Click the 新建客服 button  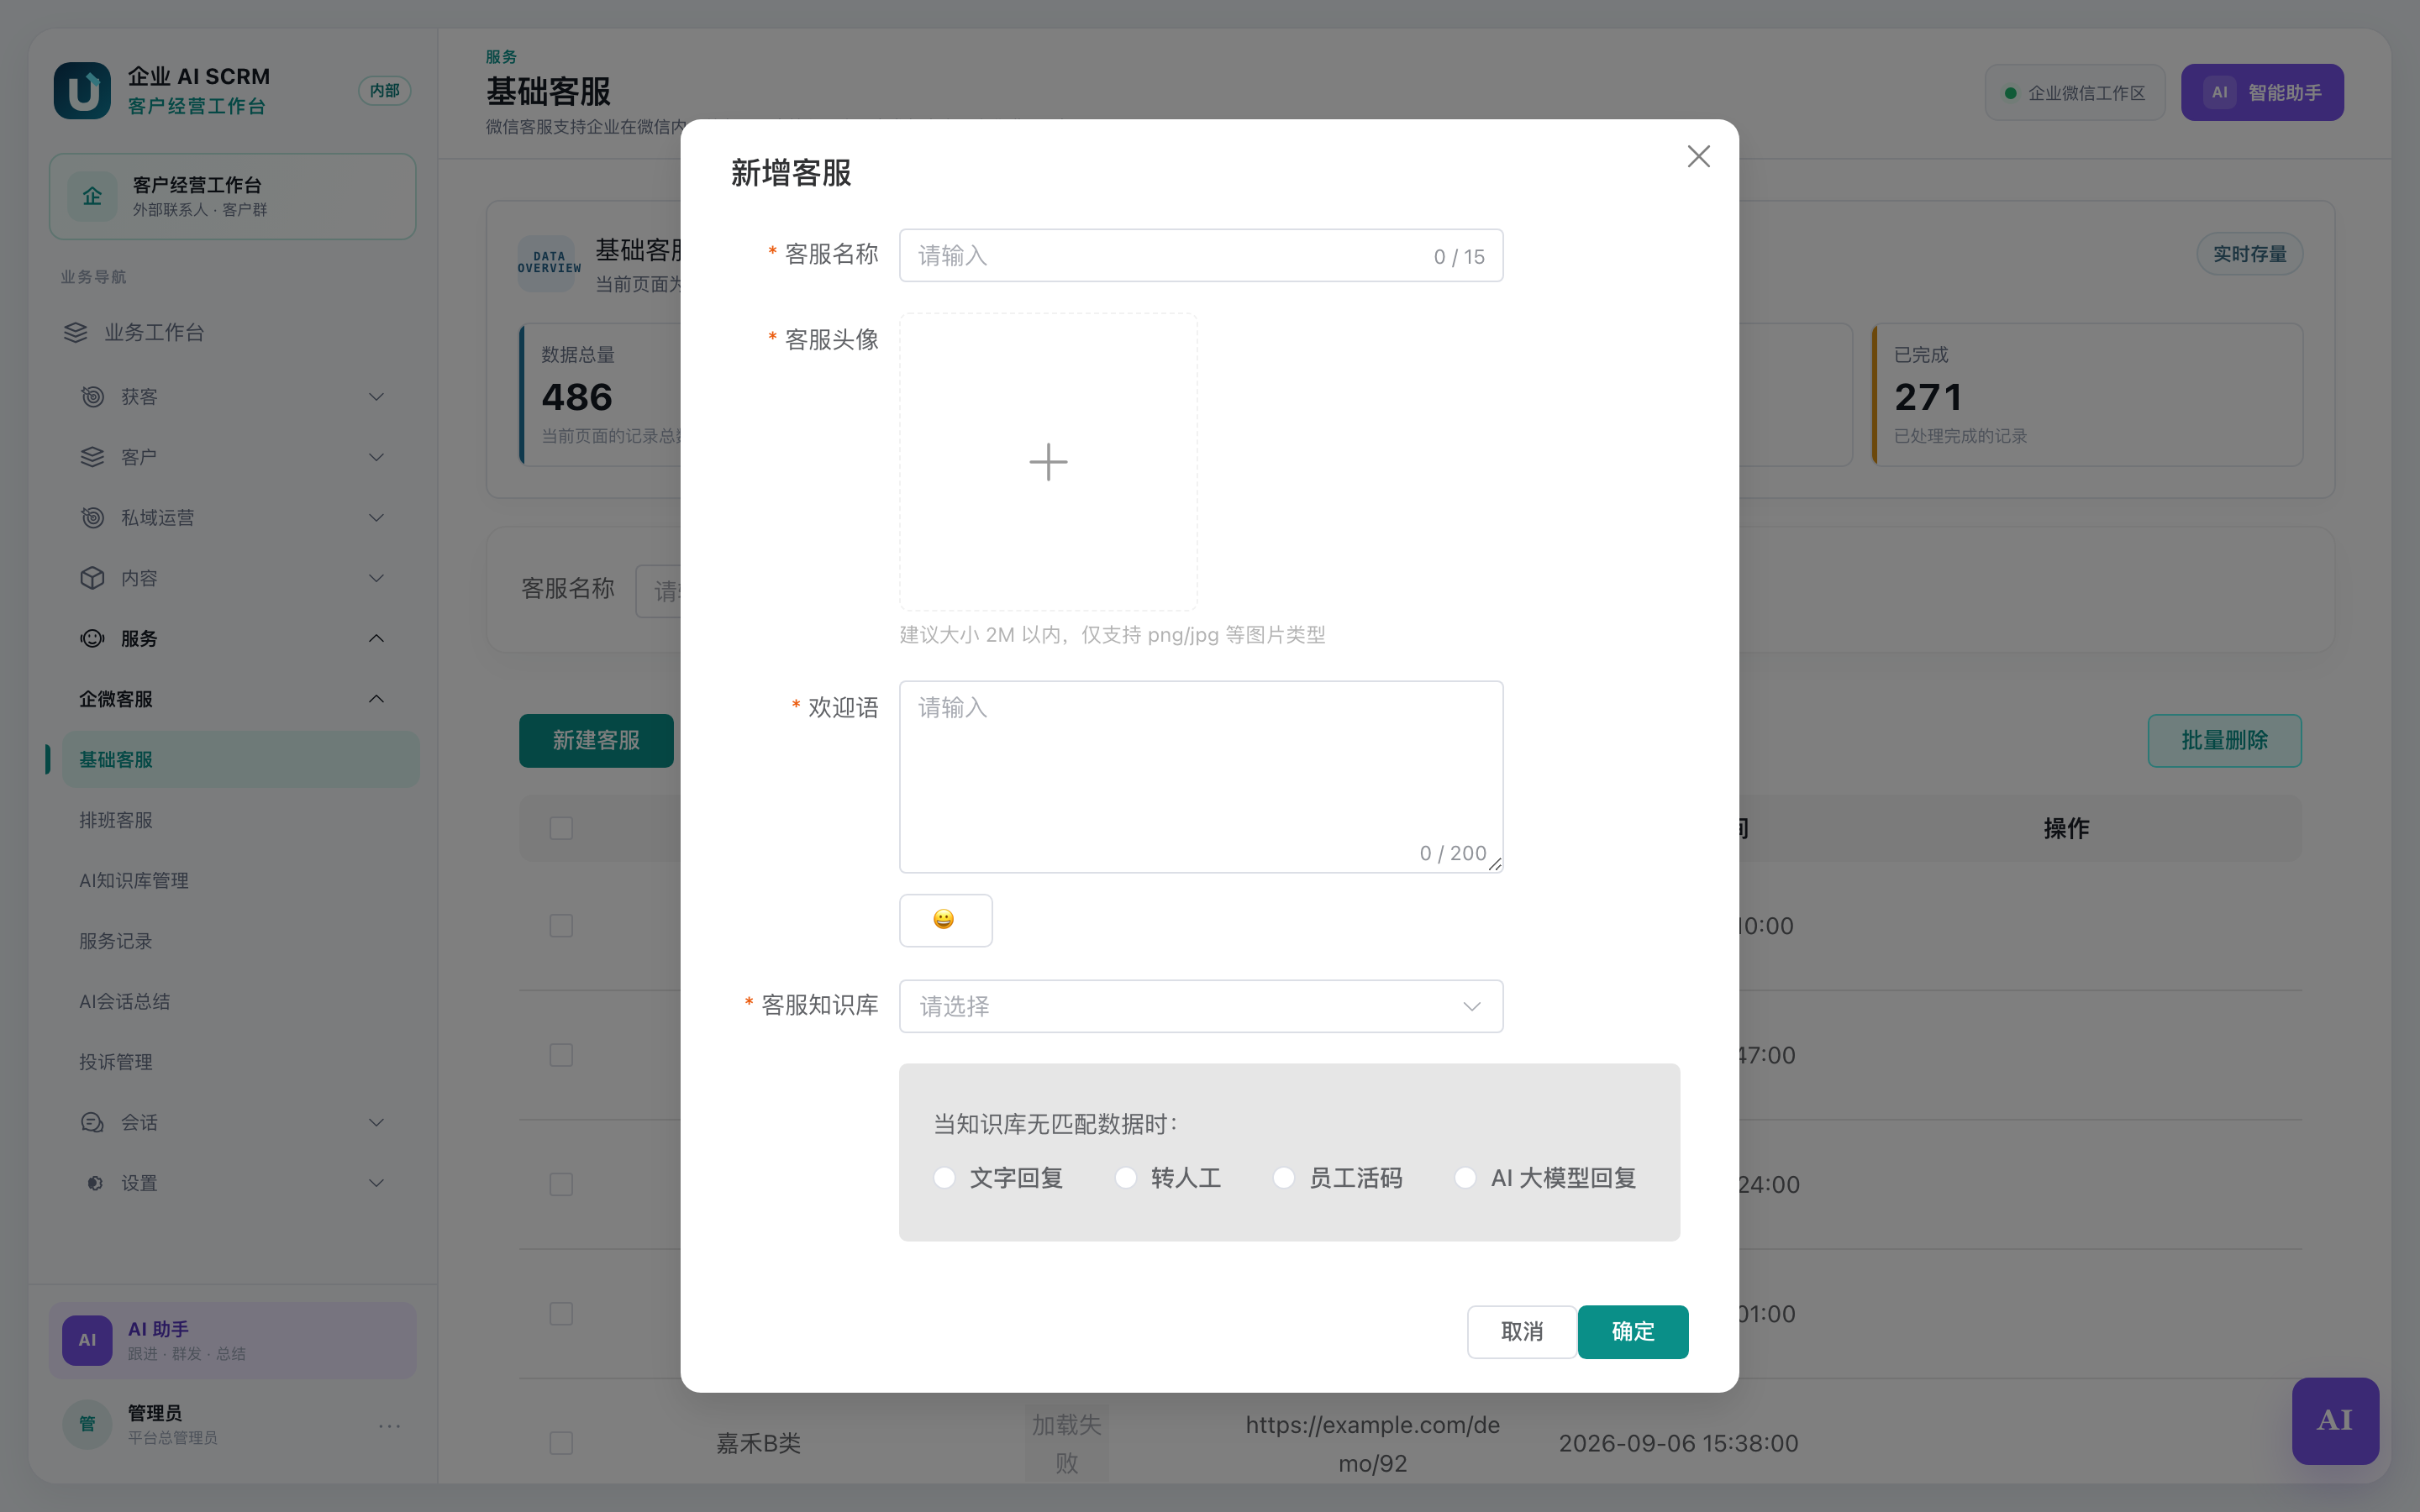pos(596,740)
